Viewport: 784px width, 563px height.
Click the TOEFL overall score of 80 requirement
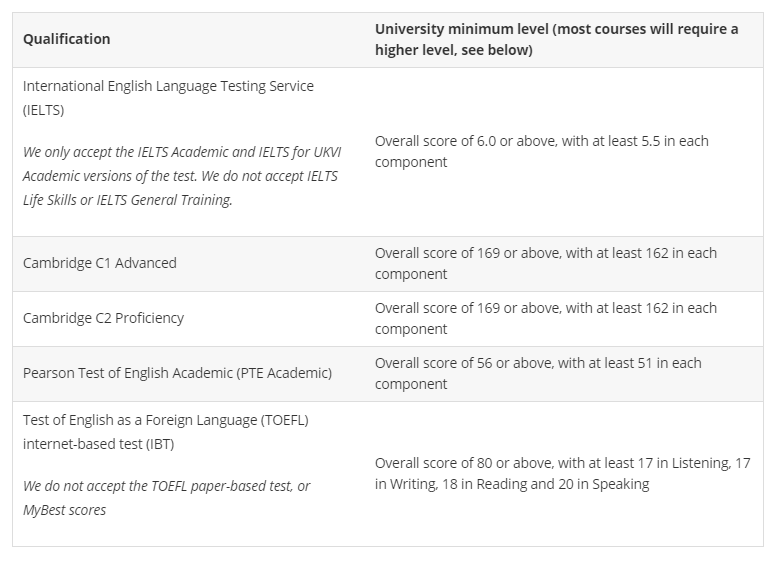click(562, 474)
